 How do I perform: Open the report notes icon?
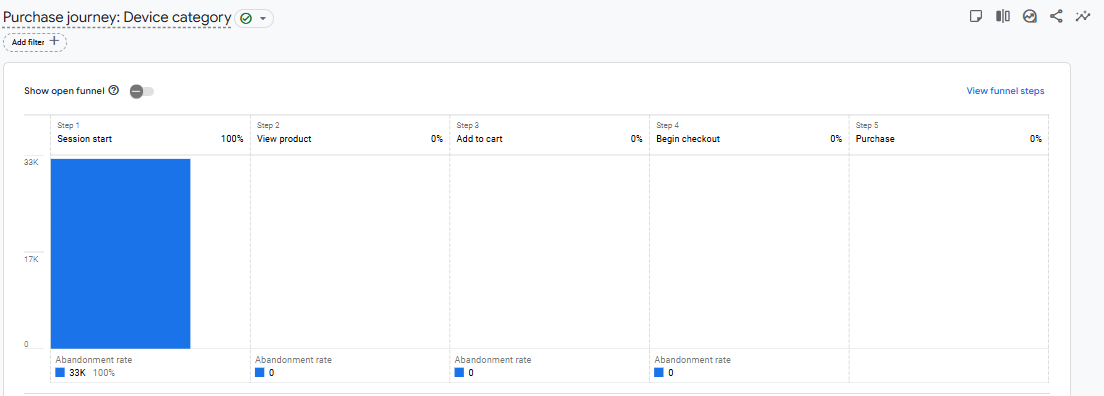(976, 16)
